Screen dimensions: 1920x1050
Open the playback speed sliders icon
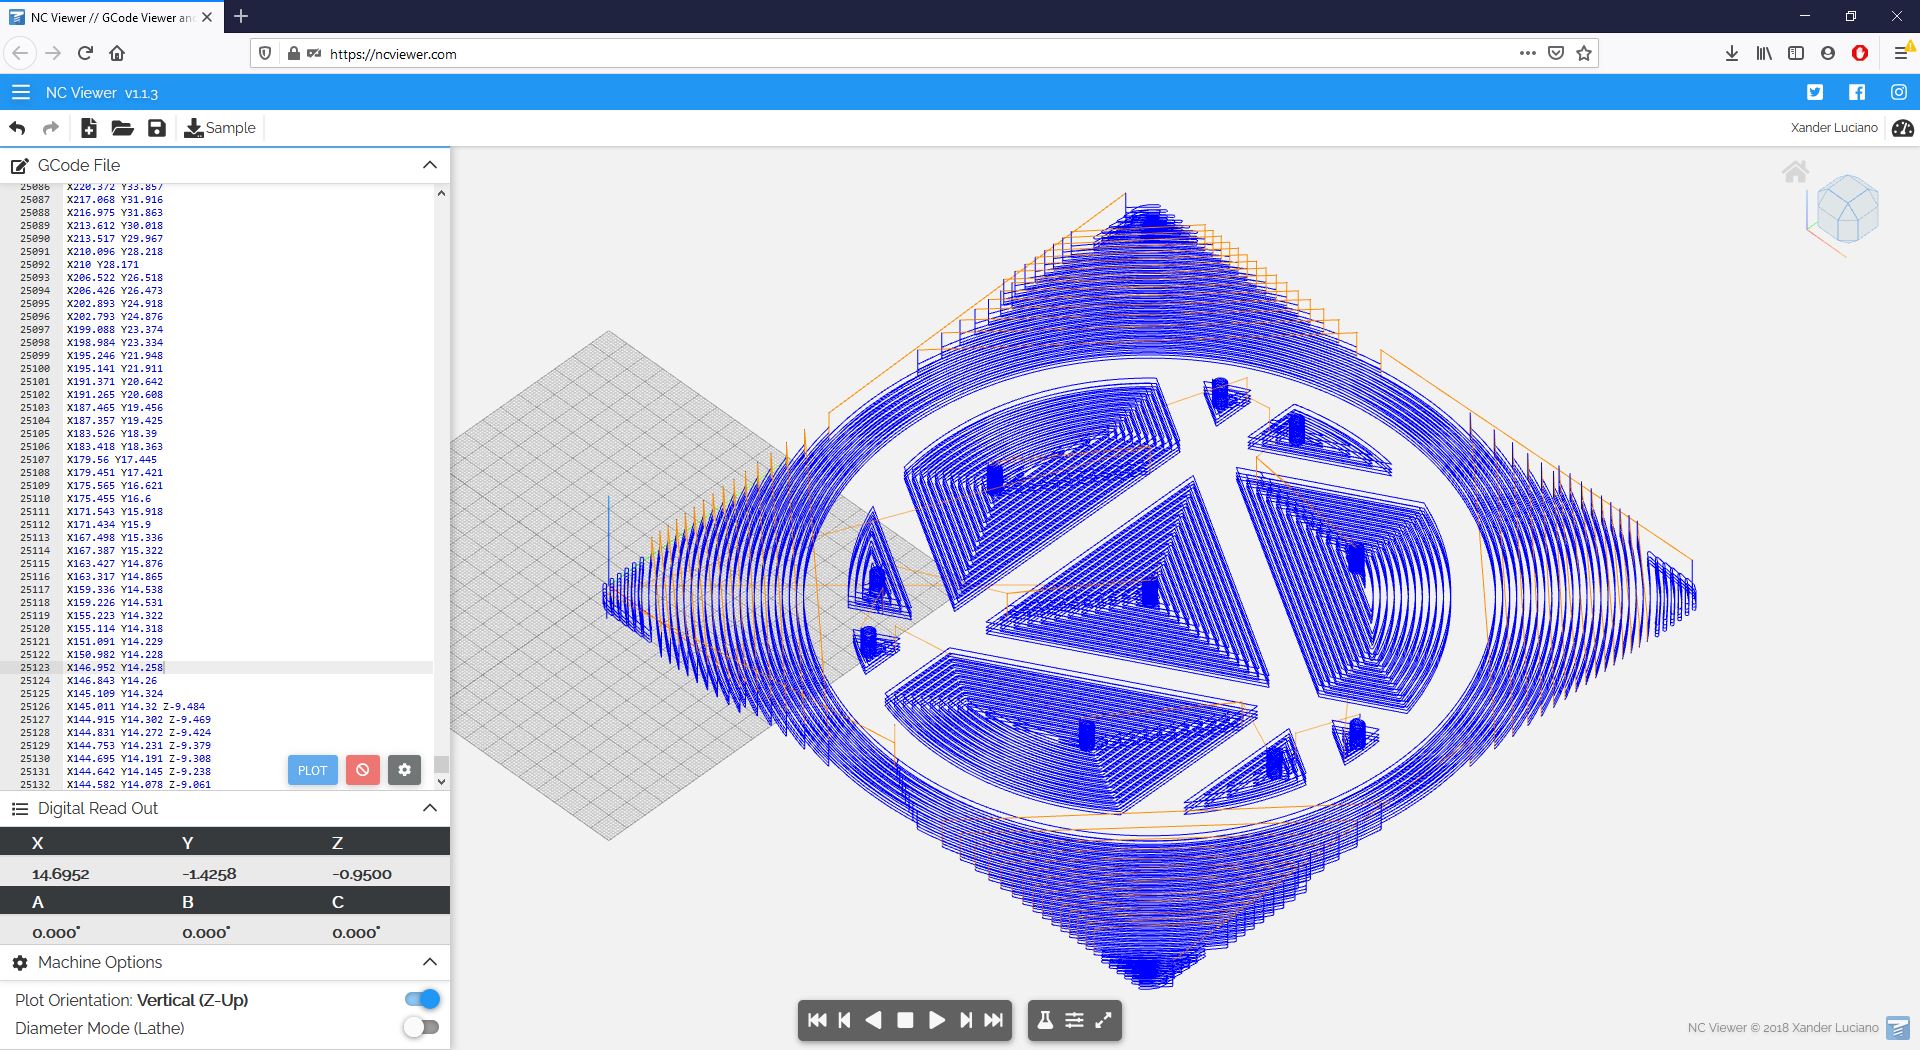coord(1074,1021)
